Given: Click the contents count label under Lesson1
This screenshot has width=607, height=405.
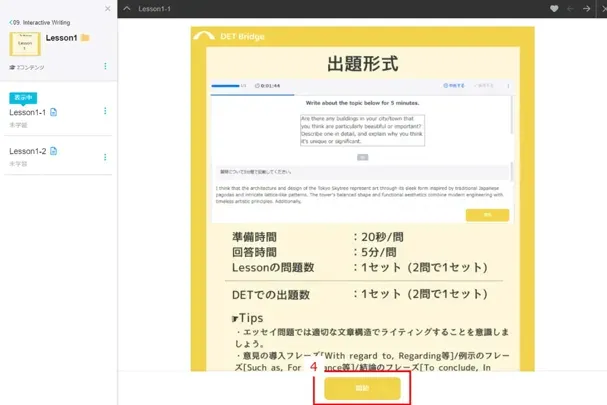Looking at the screenshot, I should (x=27, y=67).
